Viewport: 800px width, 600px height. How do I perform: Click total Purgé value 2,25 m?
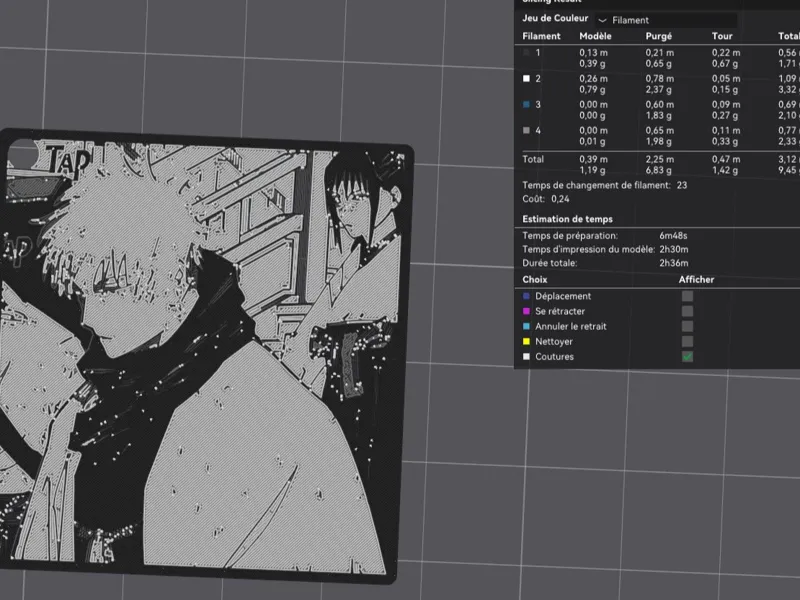point(659,159)
